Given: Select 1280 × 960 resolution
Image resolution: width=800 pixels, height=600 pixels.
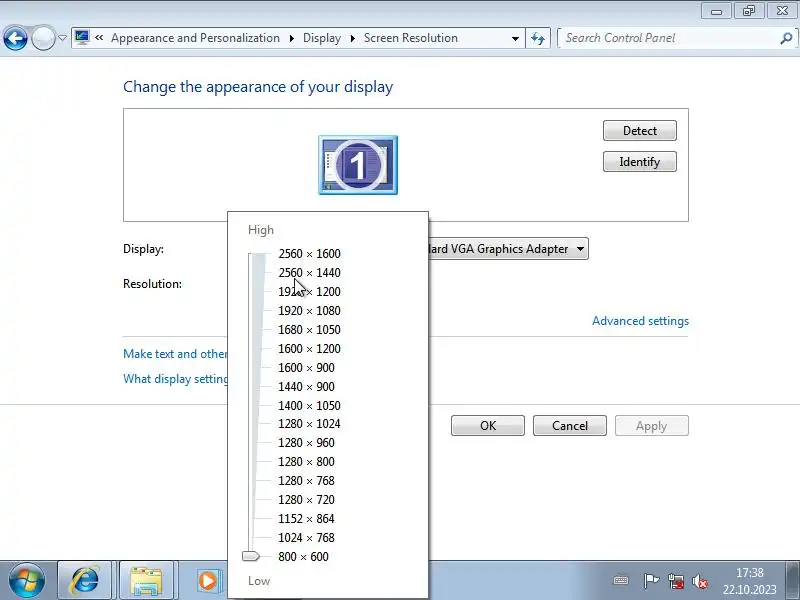Looking at the screenshot, I should tap(306, 442).
